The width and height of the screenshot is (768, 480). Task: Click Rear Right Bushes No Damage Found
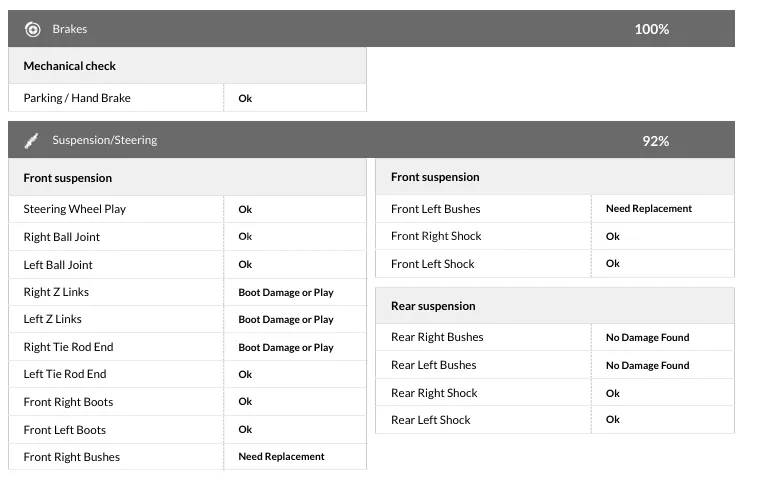coord(647,337)
